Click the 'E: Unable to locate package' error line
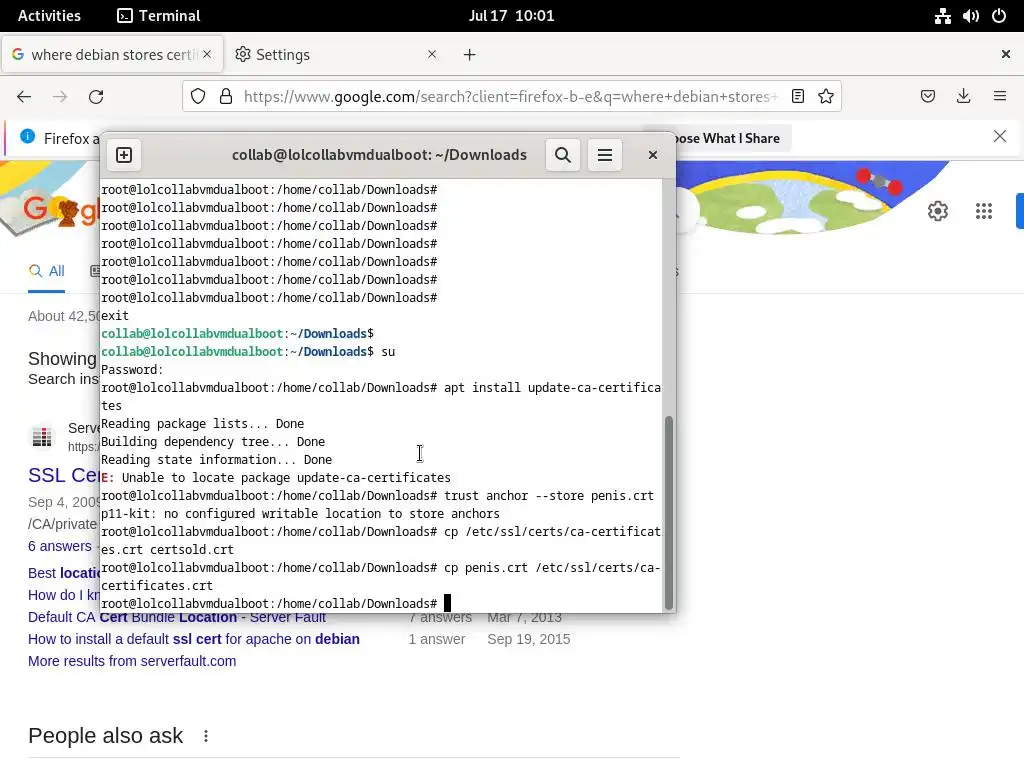Image resolution: width=1024 pixels, height=768 pixels. pos(276,478)
